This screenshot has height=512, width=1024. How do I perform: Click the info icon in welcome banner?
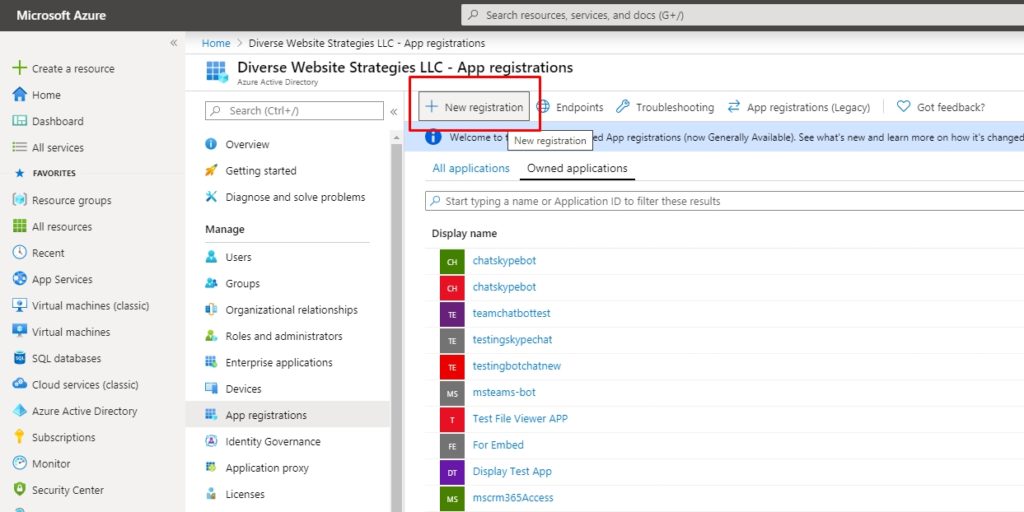(433, 137)
